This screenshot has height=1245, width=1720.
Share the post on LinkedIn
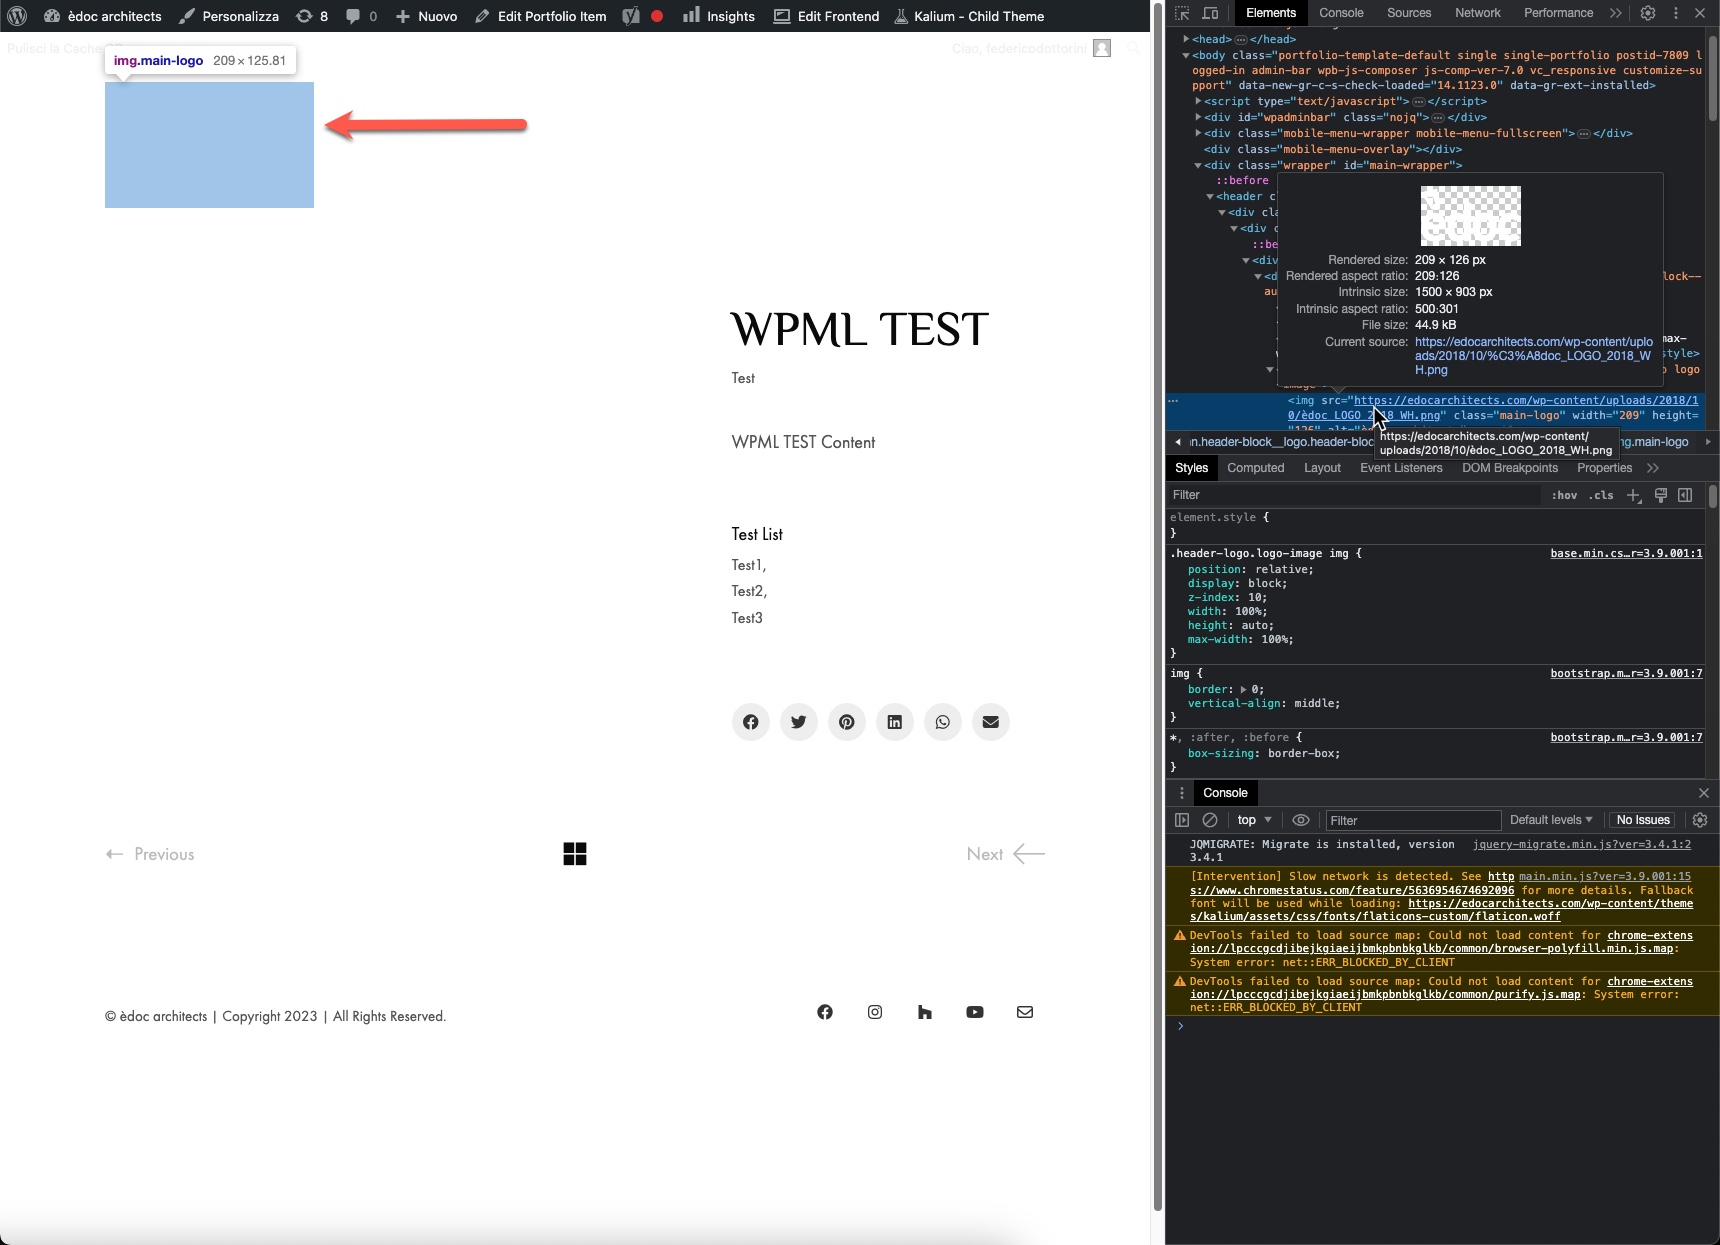click(x=895, y=722)
